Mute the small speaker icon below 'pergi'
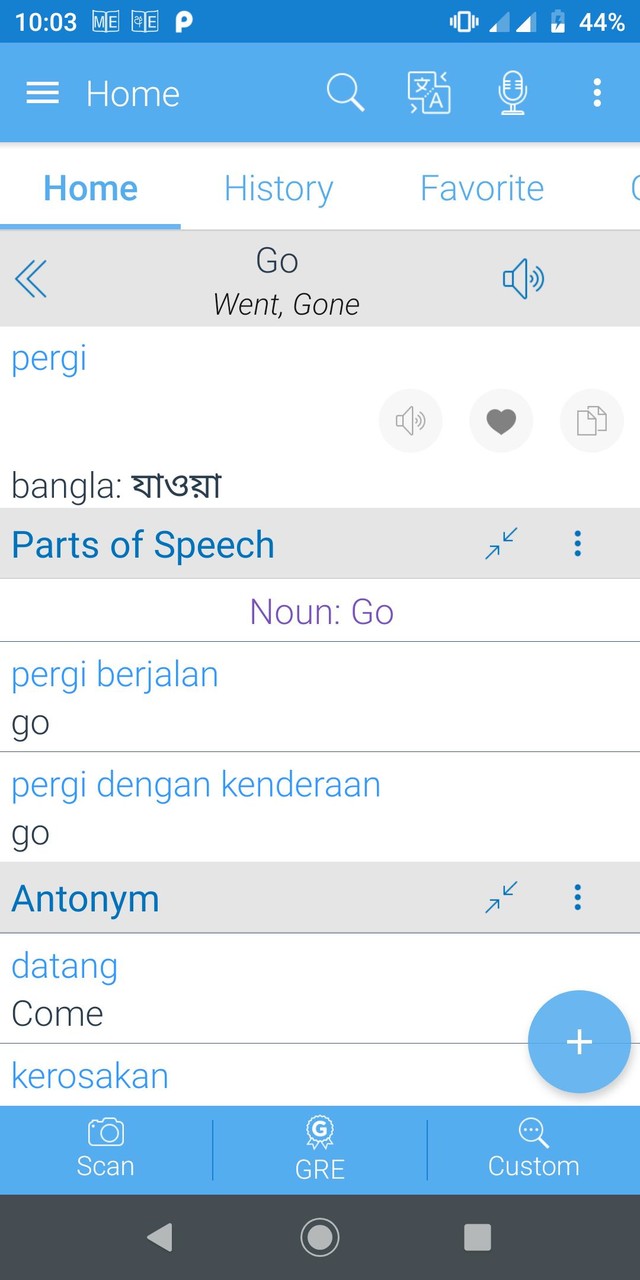The image size is (640, 1280). tap(411, 421)
